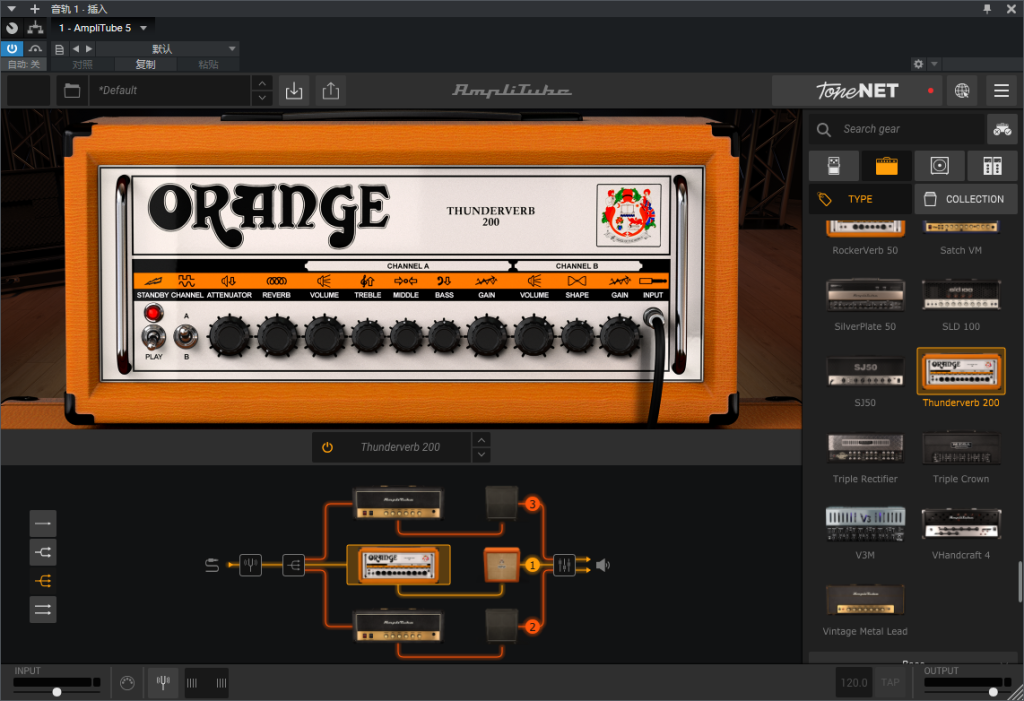Image resolution: width=1024 pixels, height=701 pixels.
Task: Click the TAP tempo button
Action: pyautogui.click(x=889, y=683)
